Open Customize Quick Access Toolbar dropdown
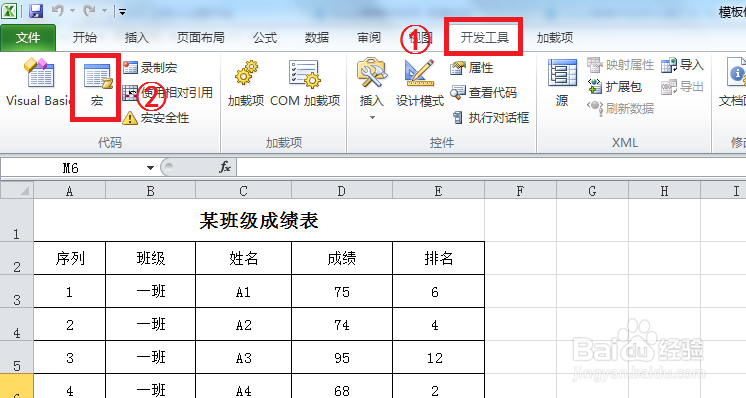This screenshot has height=398, width=746. (x=122, y=12)
